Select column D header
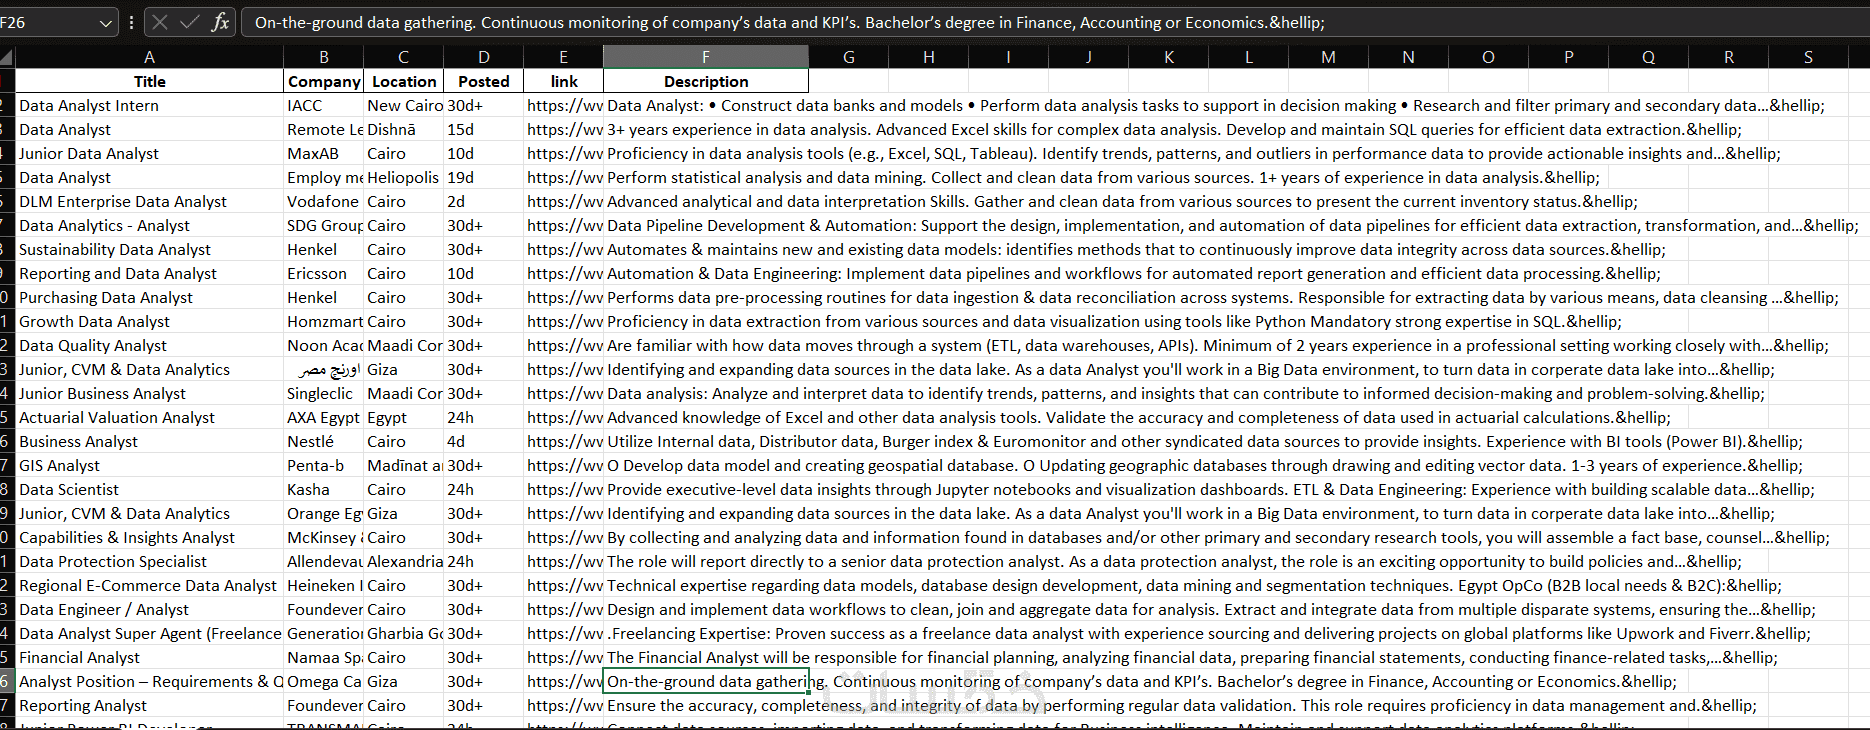 pyautogui.click(x=484, y=57)
